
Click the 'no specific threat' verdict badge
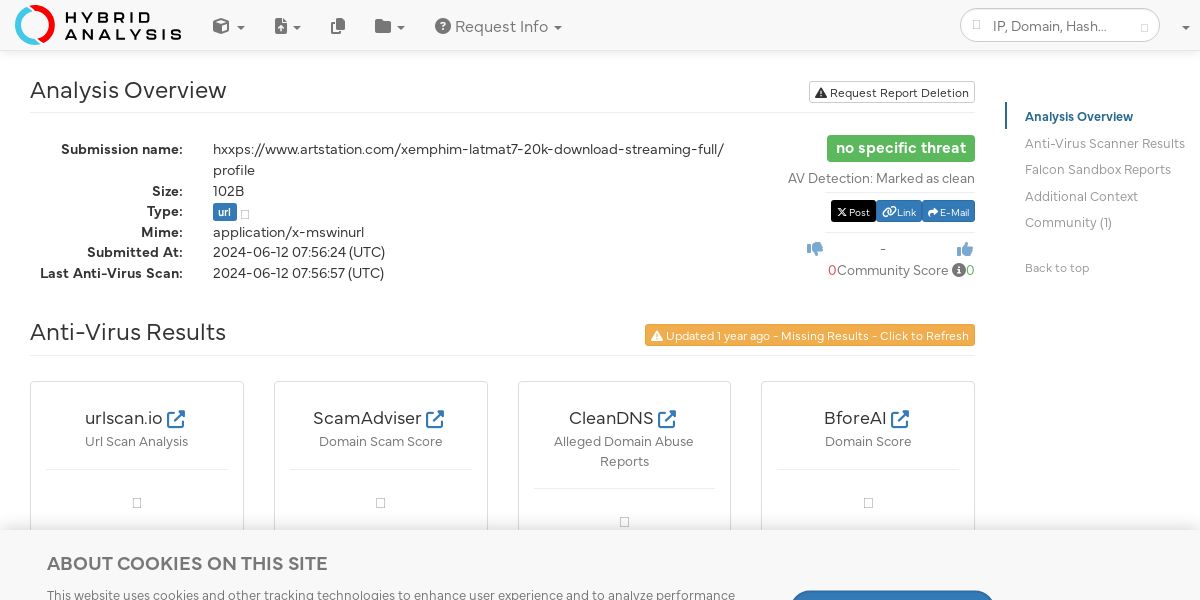click(901, 148)
